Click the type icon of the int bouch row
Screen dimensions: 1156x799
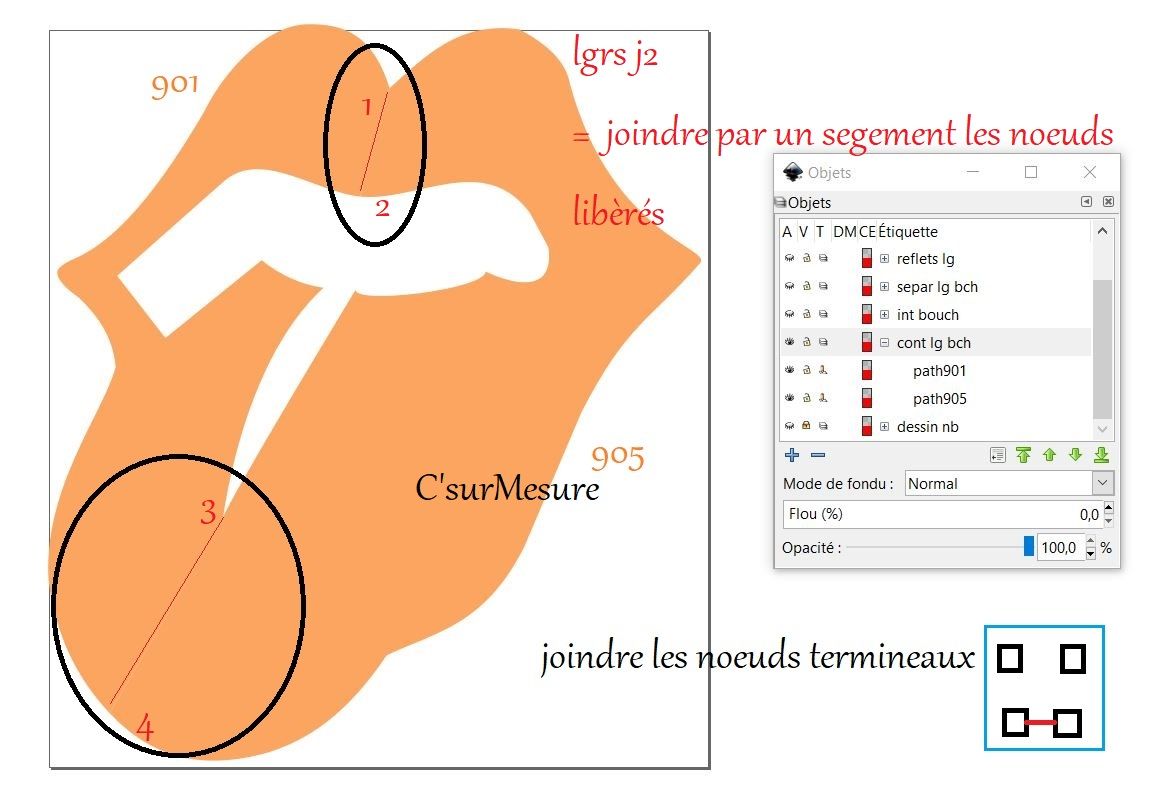(824, 314)
